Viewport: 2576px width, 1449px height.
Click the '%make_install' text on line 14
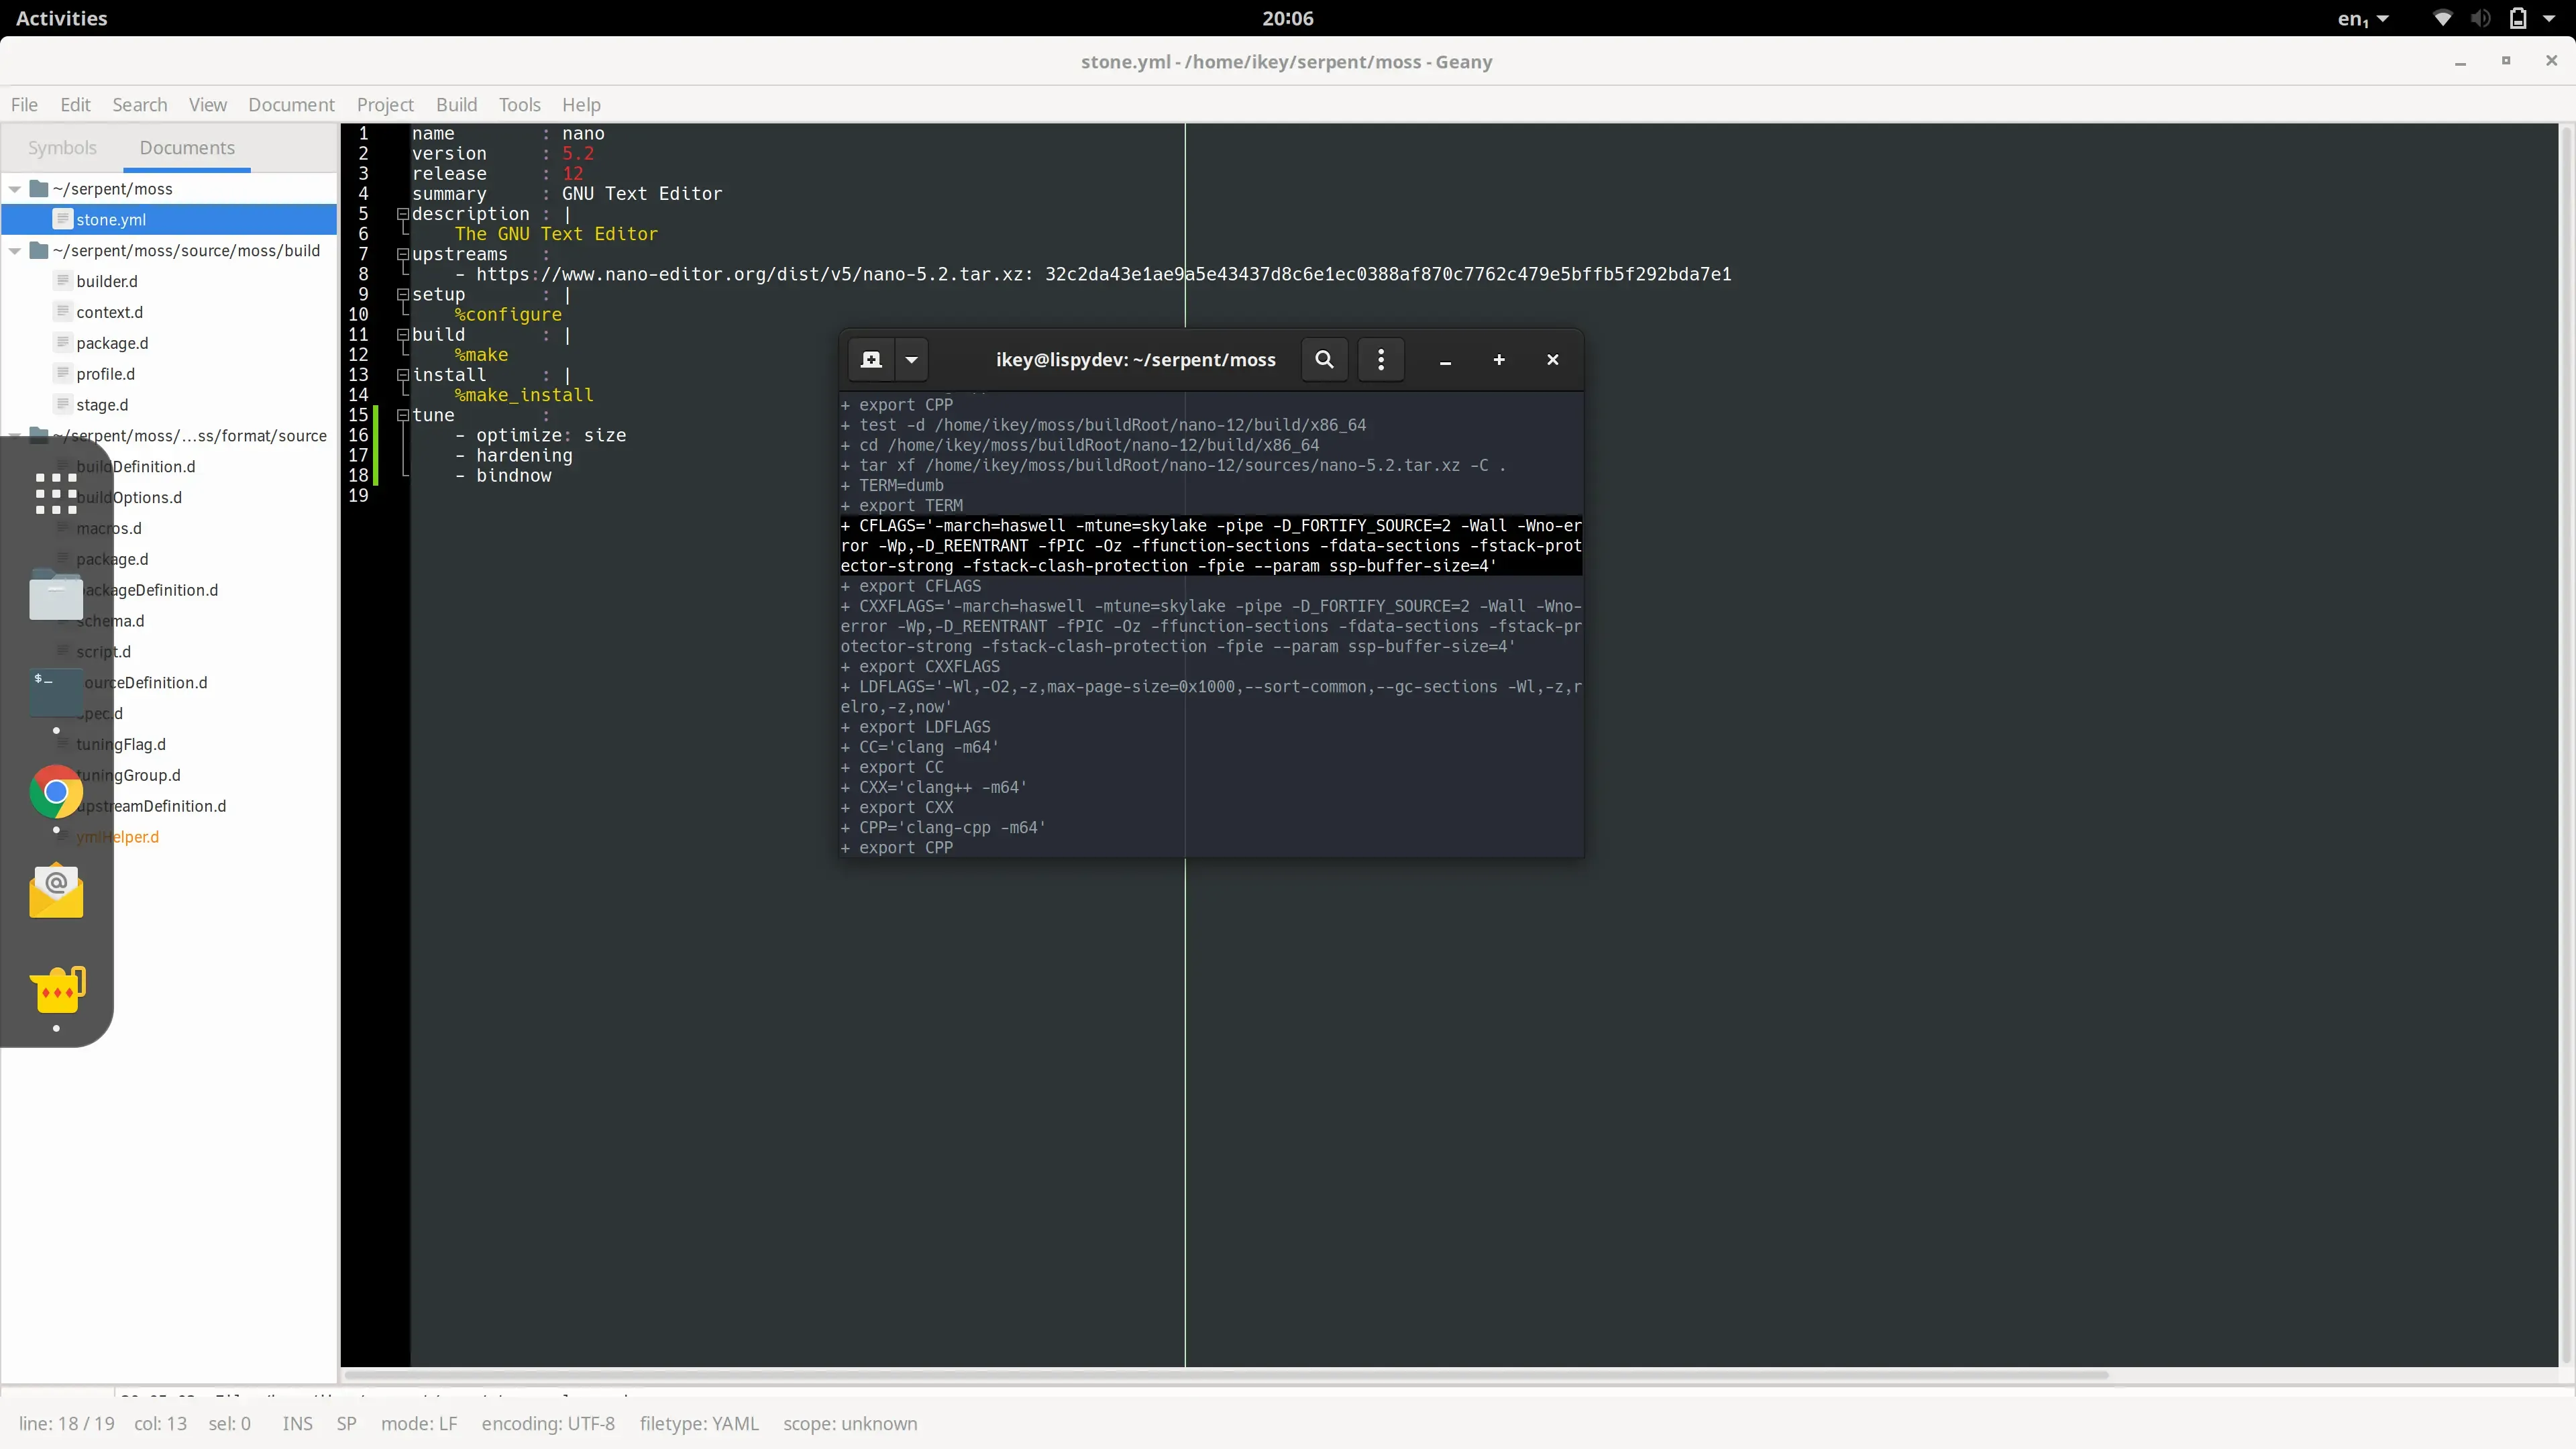[x=524, y=395]
